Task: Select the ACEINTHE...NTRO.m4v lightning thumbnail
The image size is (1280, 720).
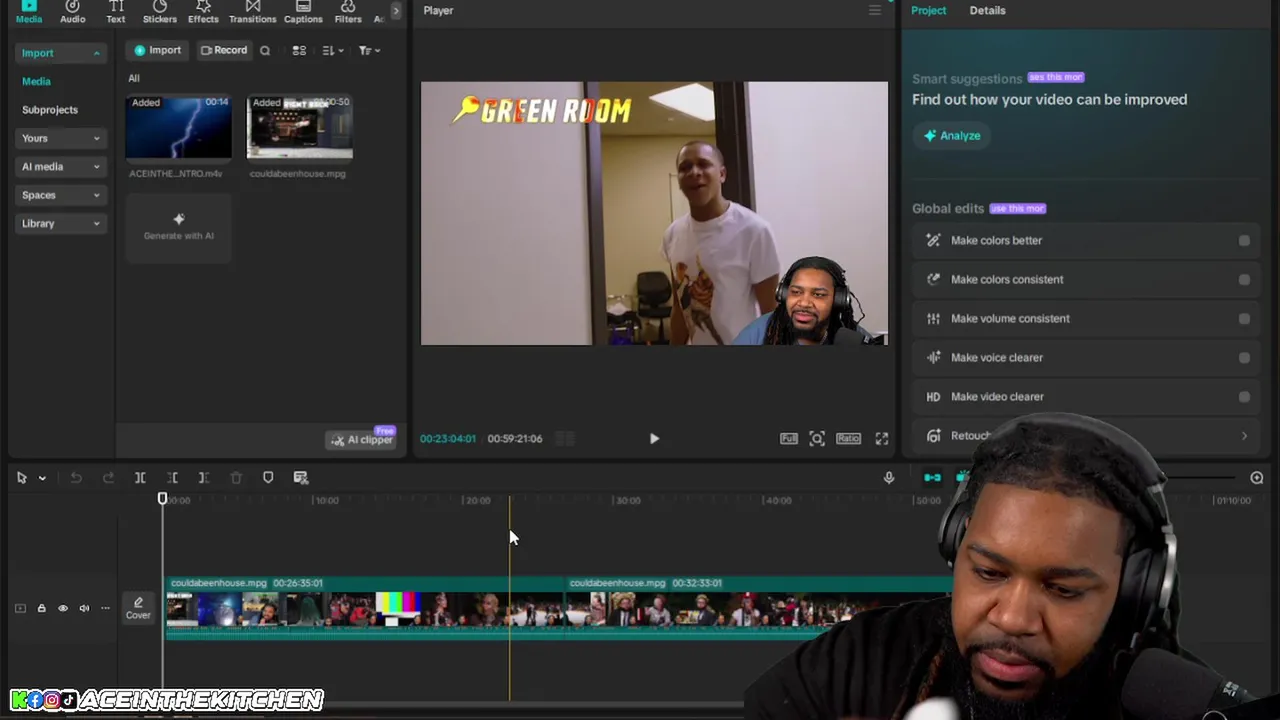Action: click(x=178, y=127)
